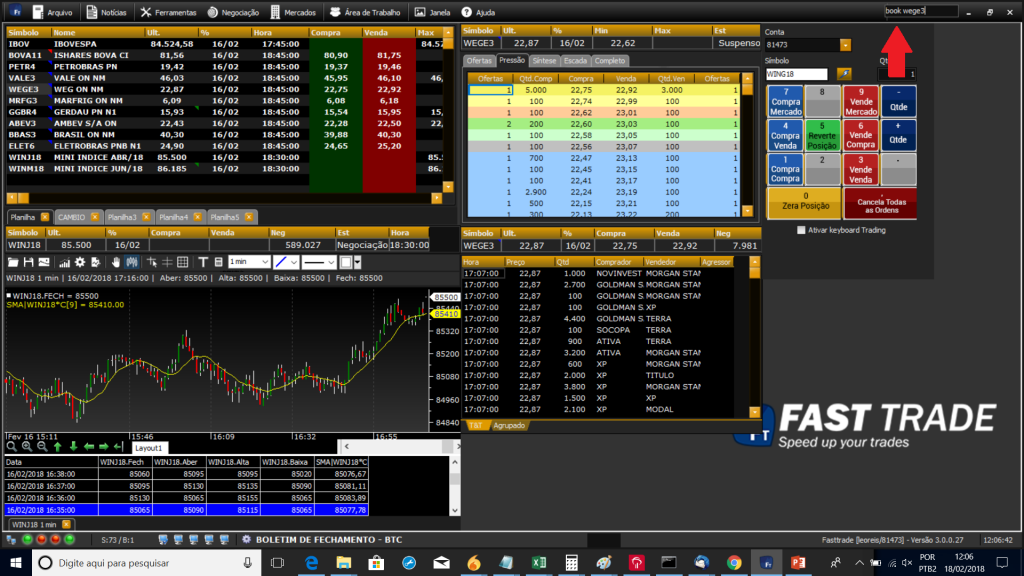The image size is (1024, 576).
Task: Click the quotes table horizontal scrollbar
Action: coord(224,198)
